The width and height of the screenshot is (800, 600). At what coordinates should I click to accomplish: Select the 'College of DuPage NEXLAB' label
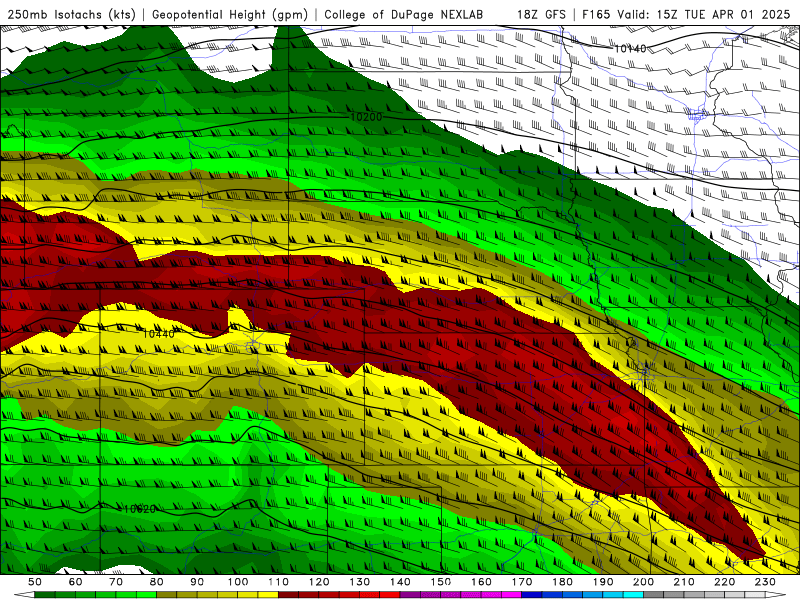pyautogui.click(x=403, y=14)
